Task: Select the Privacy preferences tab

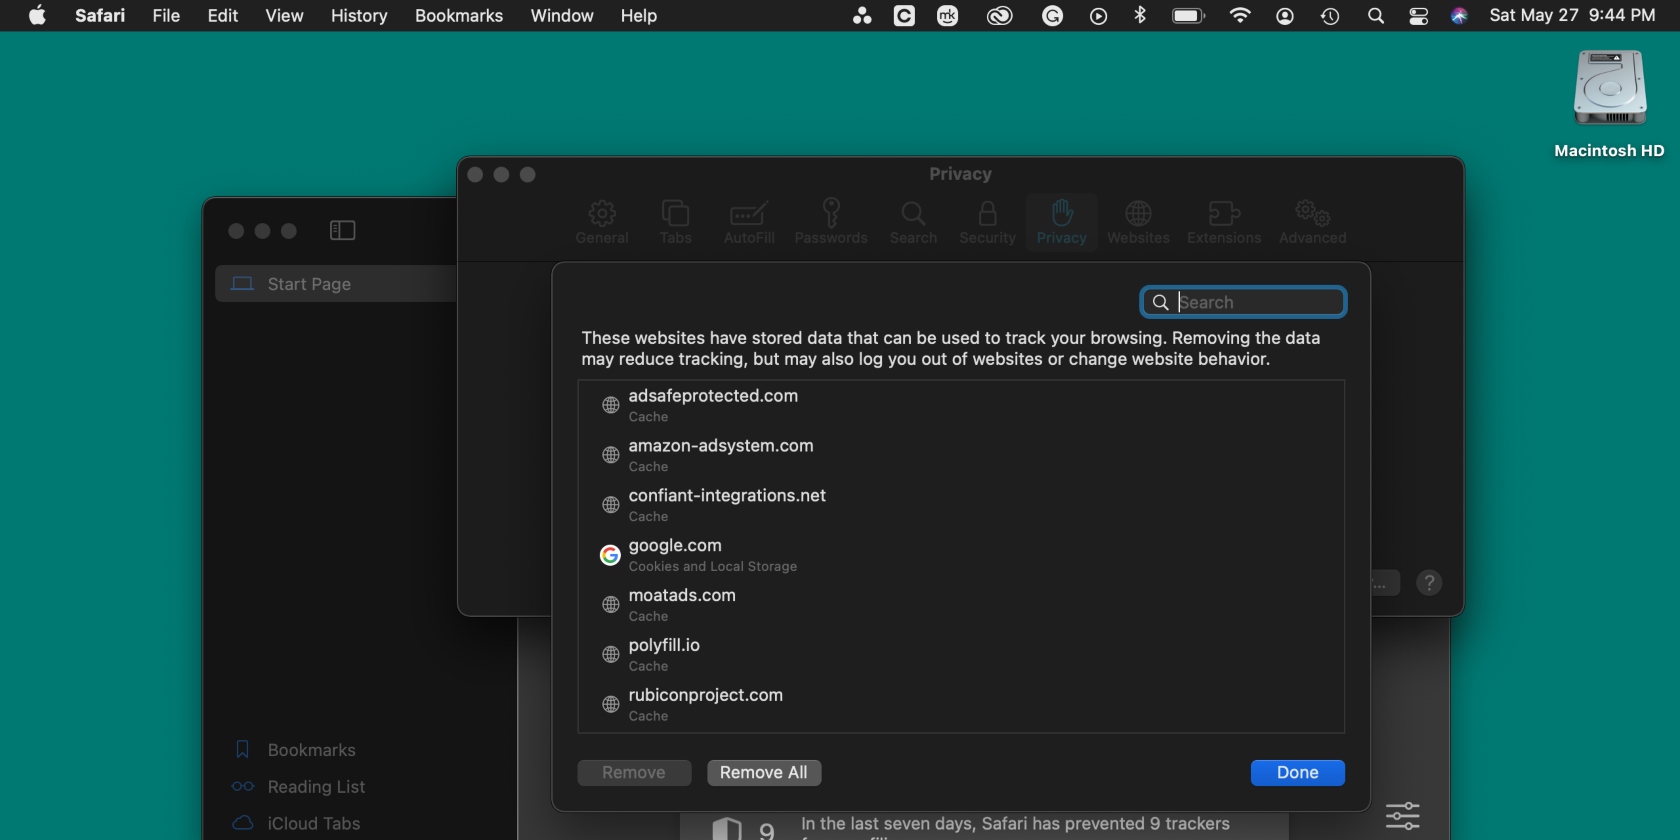Action: pyautogui.click(x=1061, y=222)
